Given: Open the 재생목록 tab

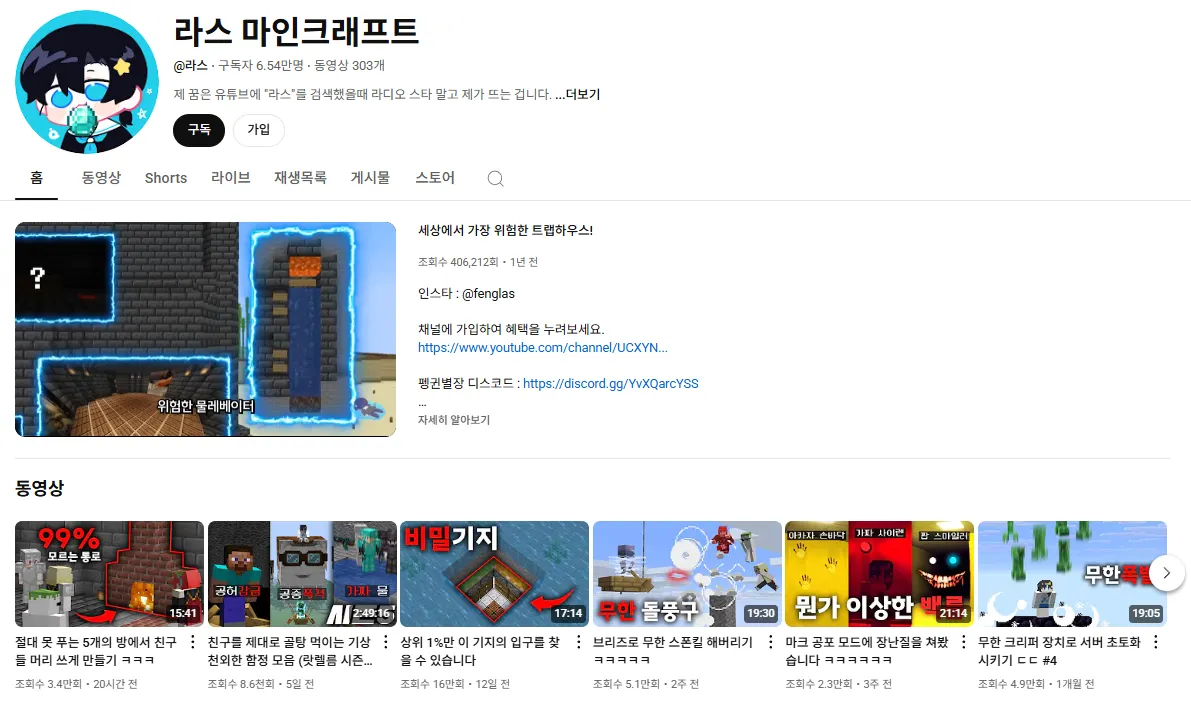Looking at the screenshot, I should (x=300, y=178).
